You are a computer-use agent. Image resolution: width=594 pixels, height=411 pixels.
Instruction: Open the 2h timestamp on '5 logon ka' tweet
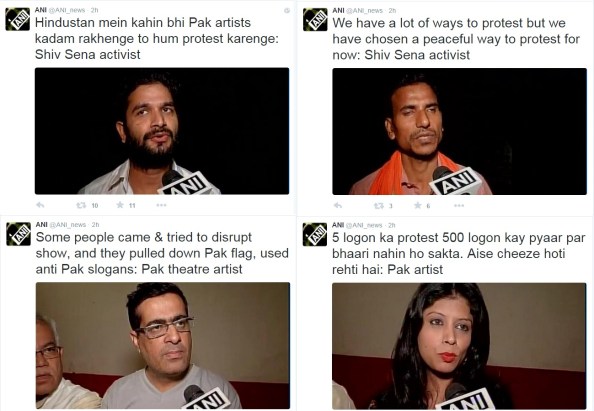click(x=391, y=225)
